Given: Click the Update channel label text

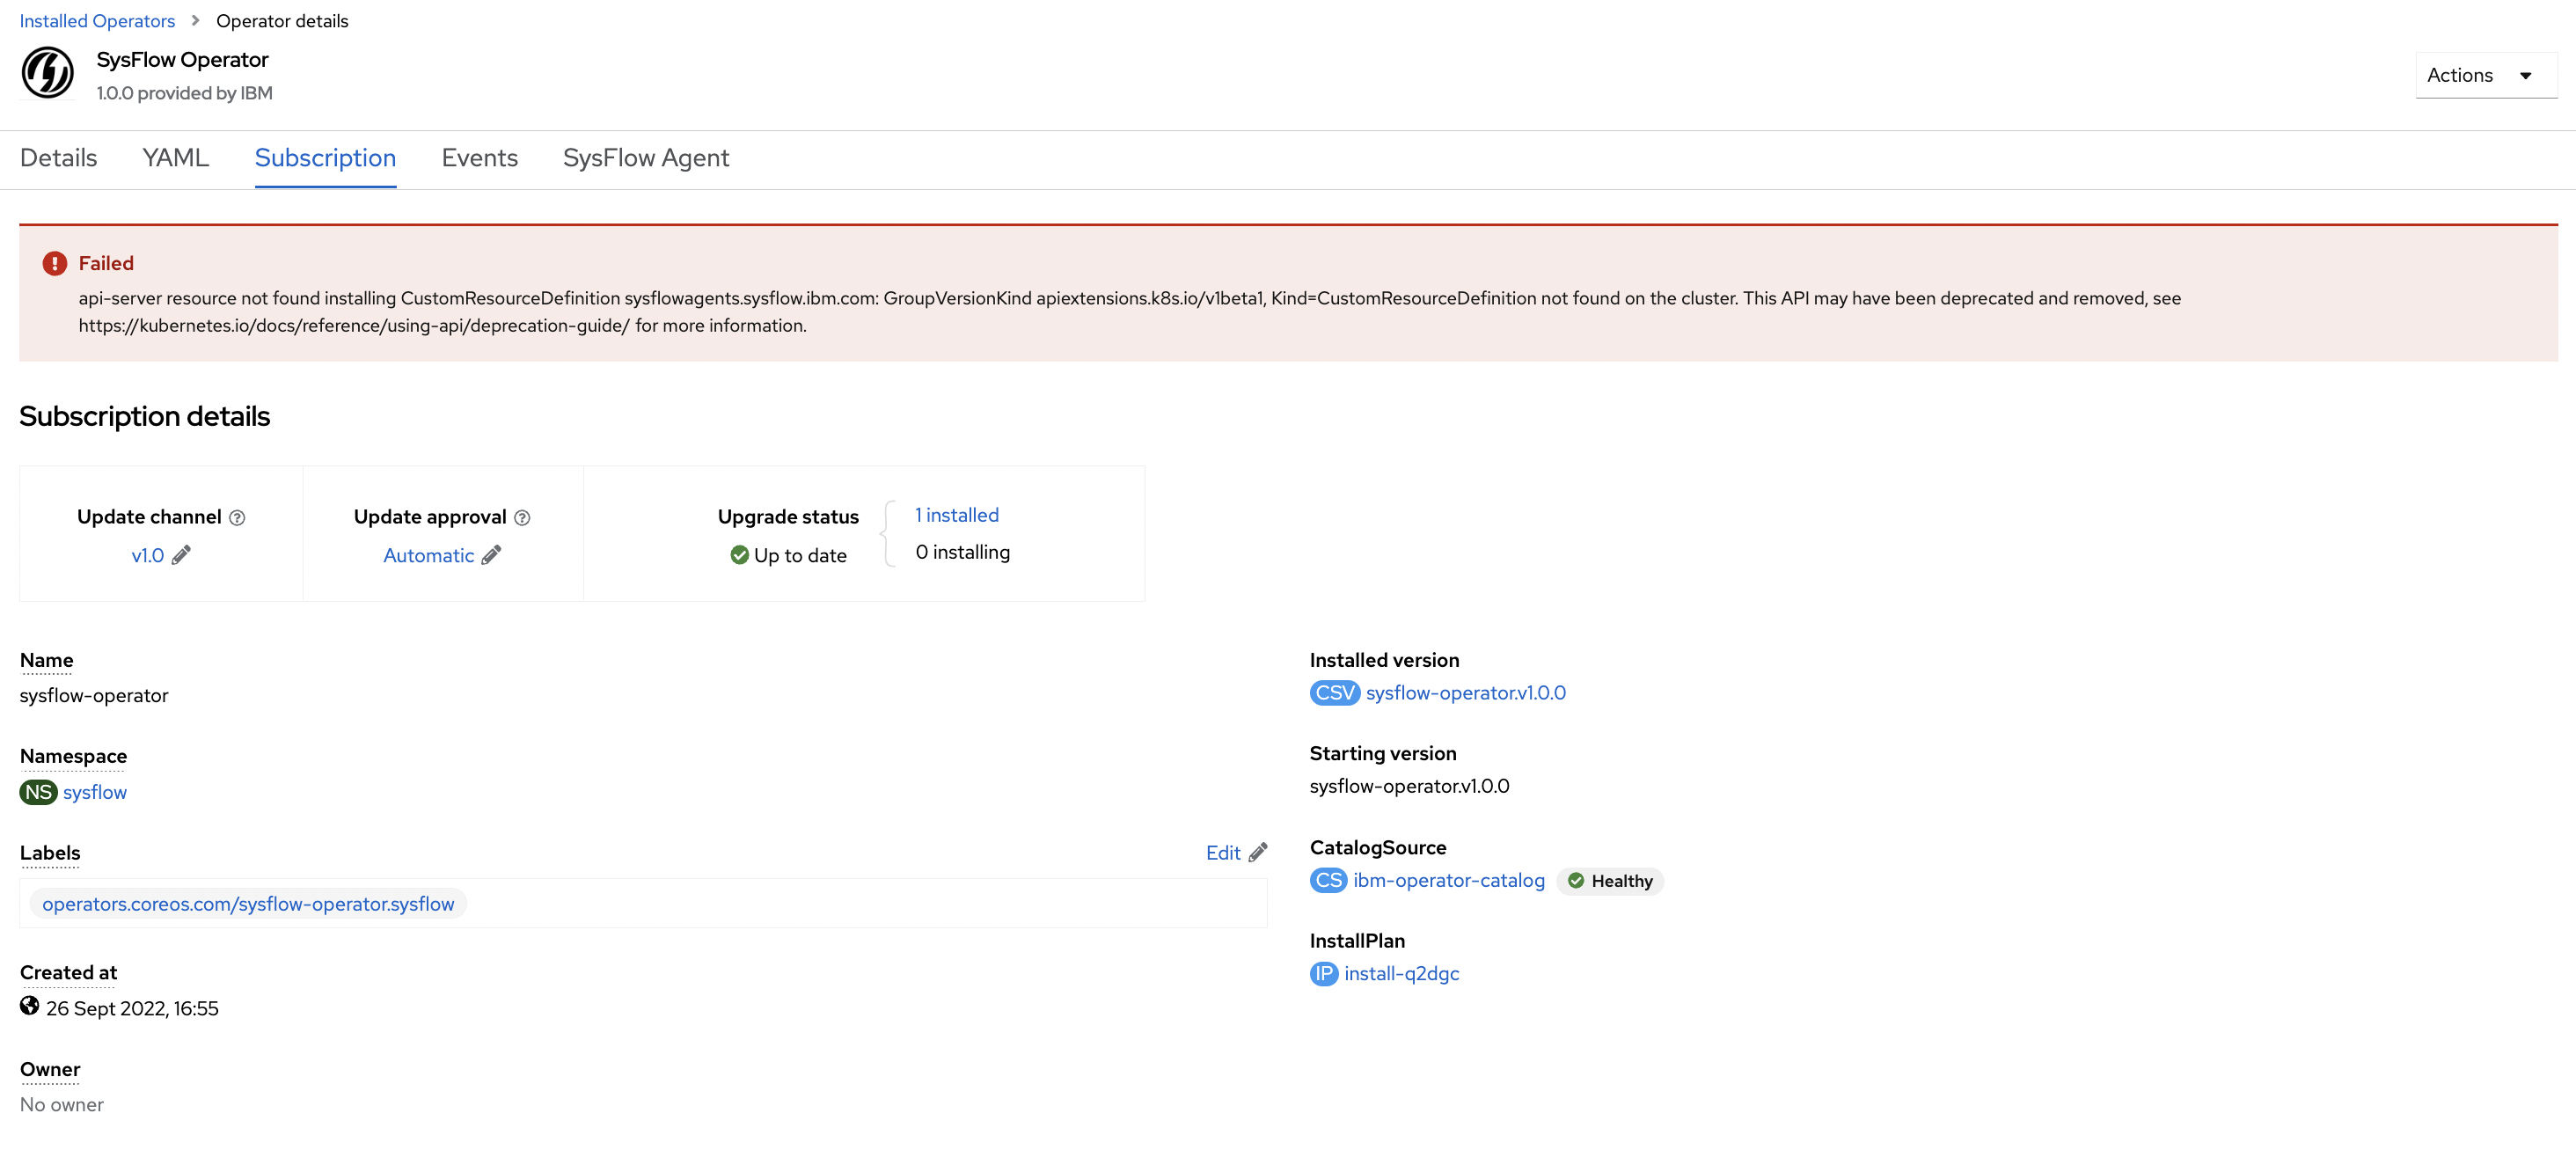Looking at the screenshot, I should click(x=149, y=517).
